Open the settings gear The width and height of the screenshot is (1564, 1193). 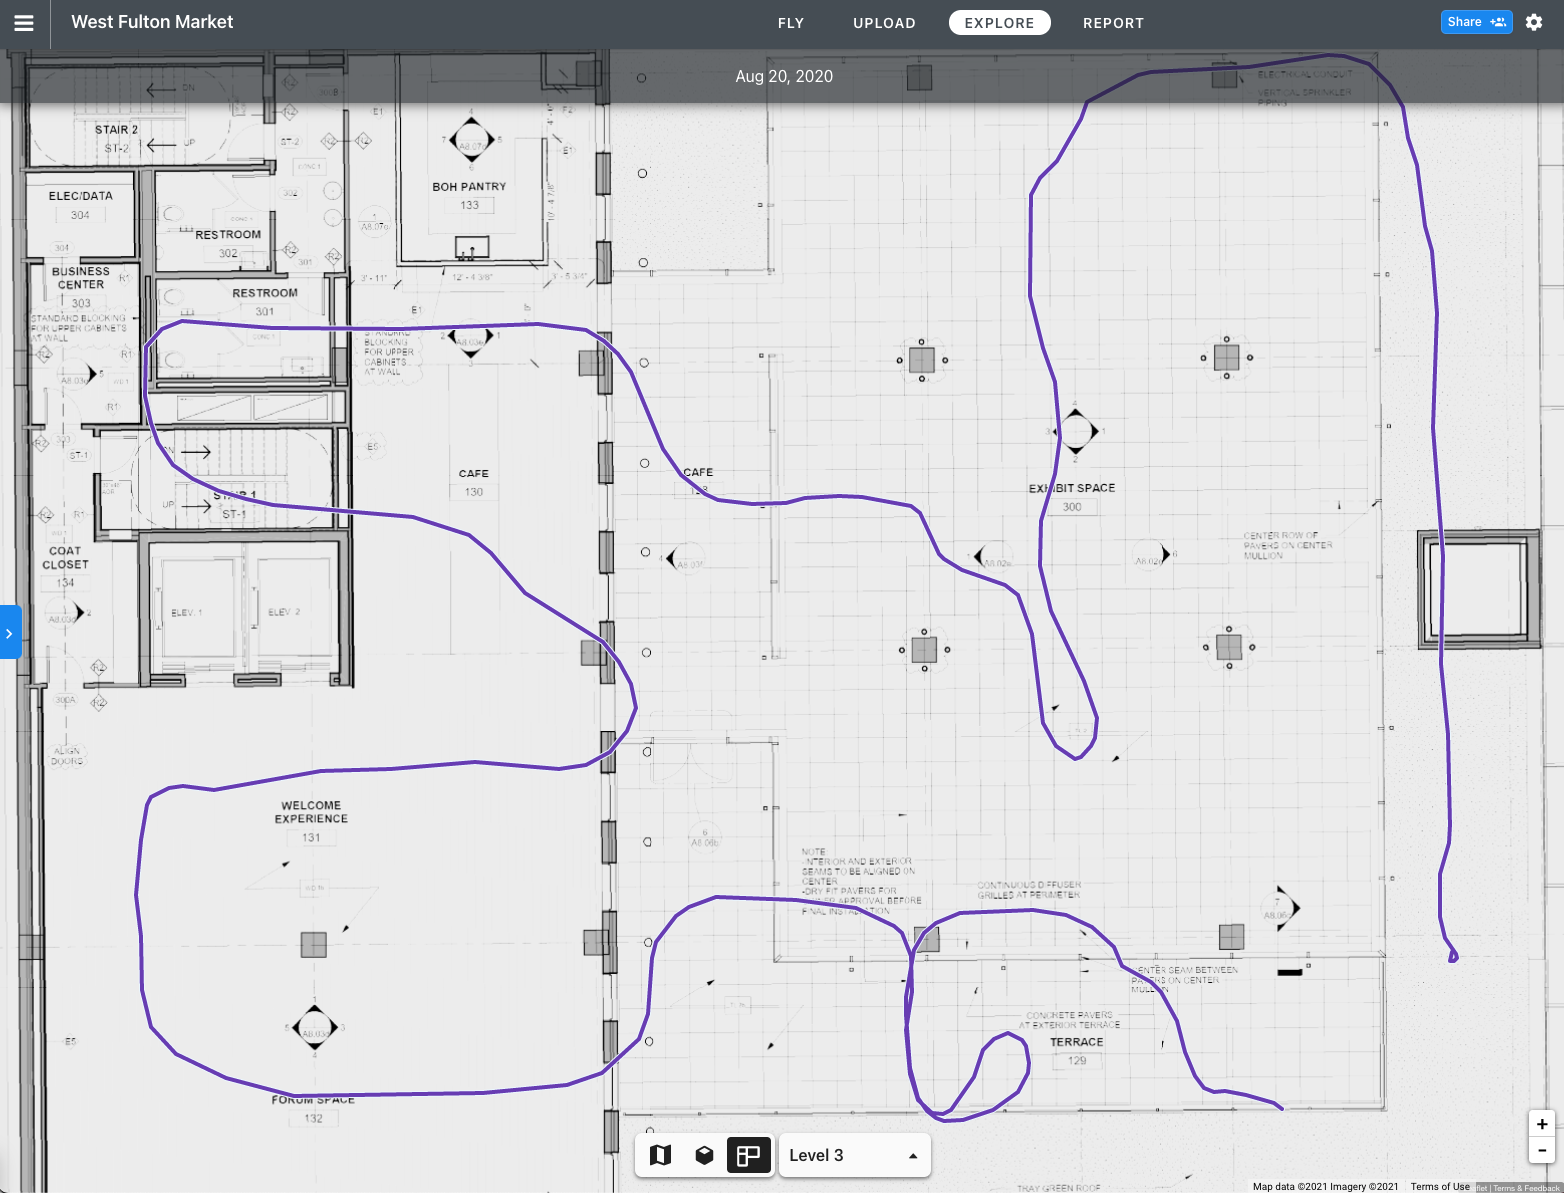pyautogui.click(x=1534, y=22)
